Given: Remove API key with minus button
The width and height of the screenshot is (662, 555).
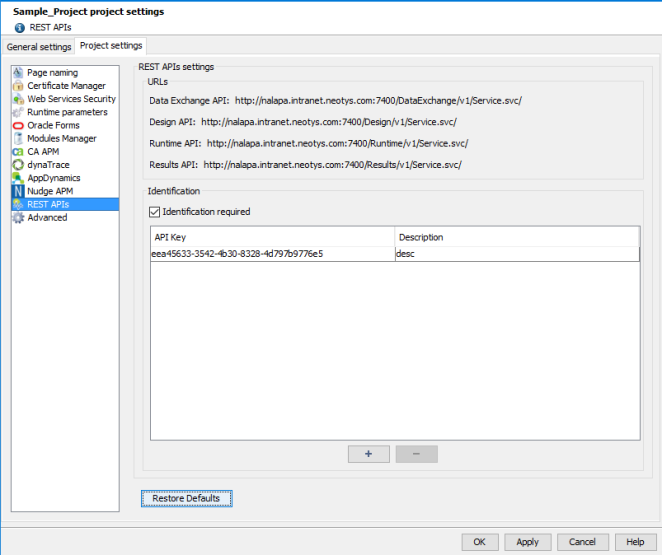Looking at the screenshot, I should pyautogui.click(x=416, y=454).
